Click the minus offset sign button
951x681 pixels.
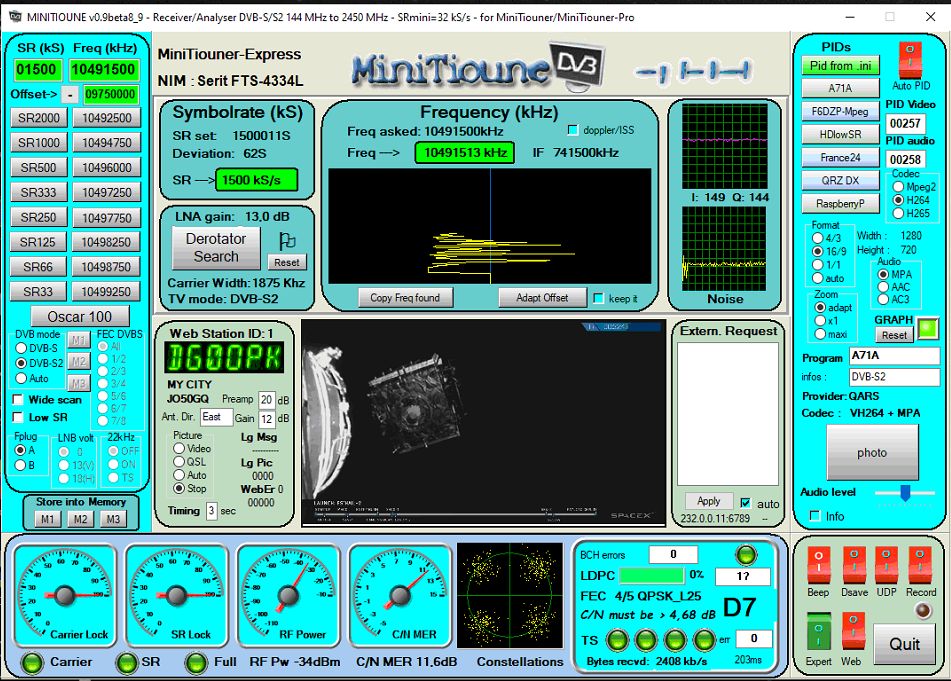(70, 95)
